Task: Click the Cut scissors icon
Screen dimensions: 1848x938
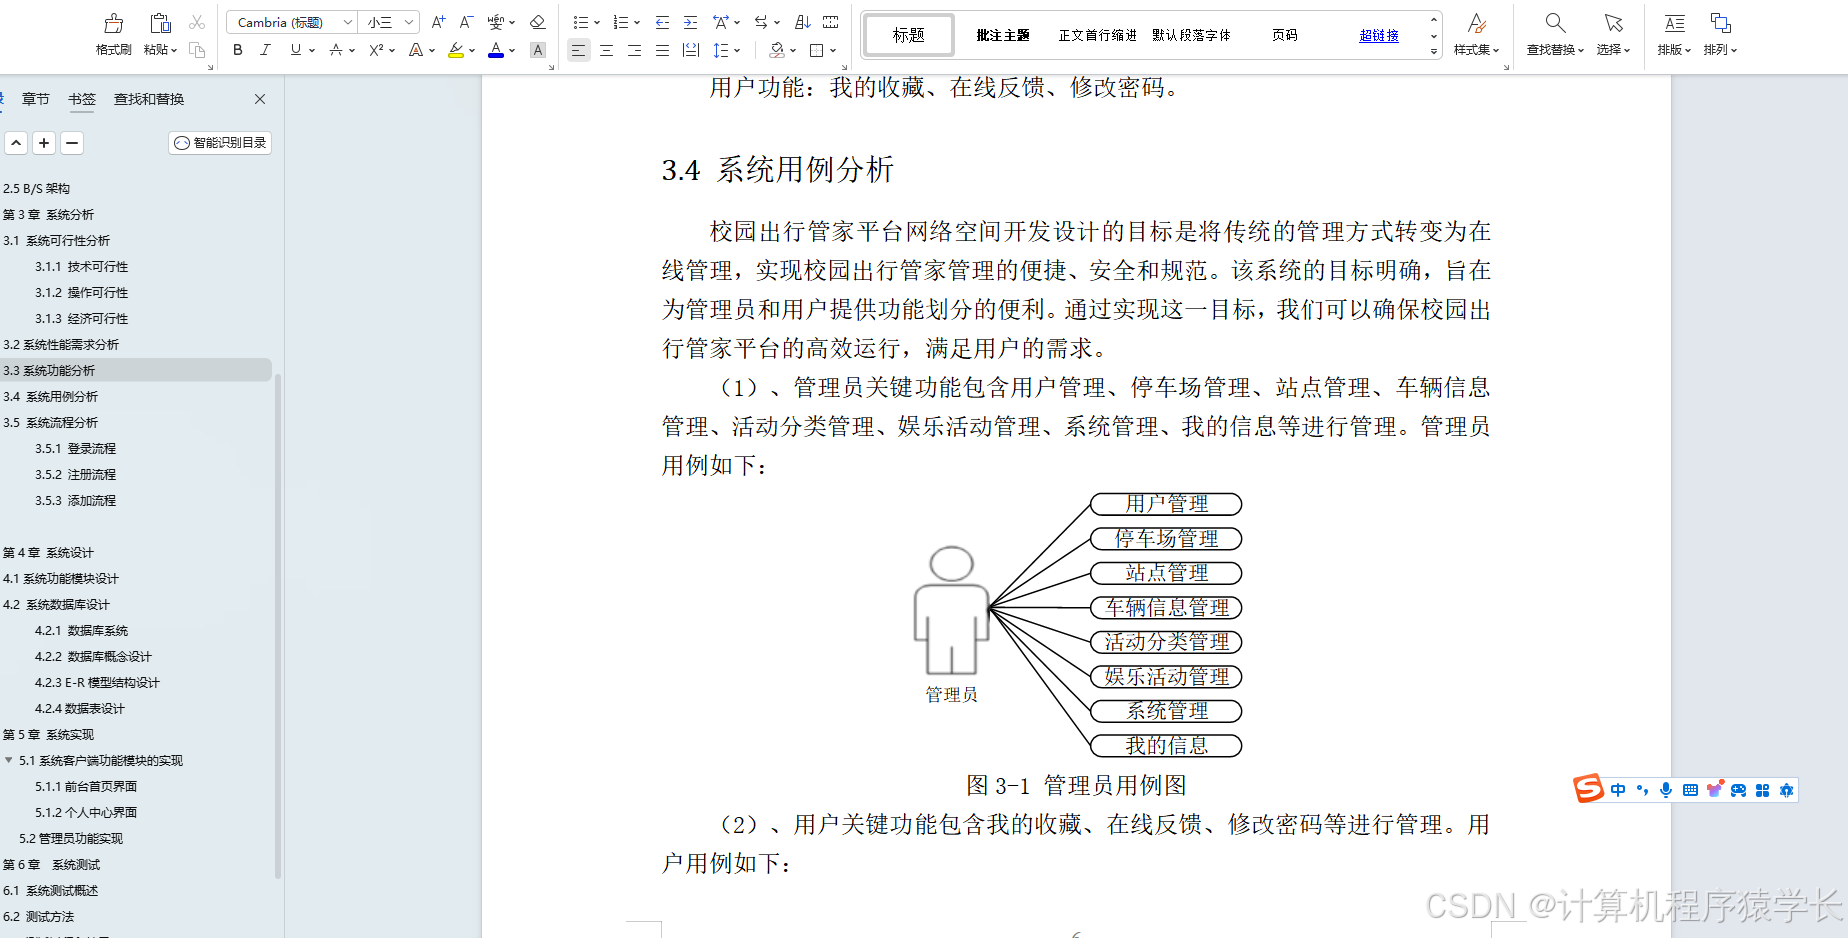Action: point(197,22)
